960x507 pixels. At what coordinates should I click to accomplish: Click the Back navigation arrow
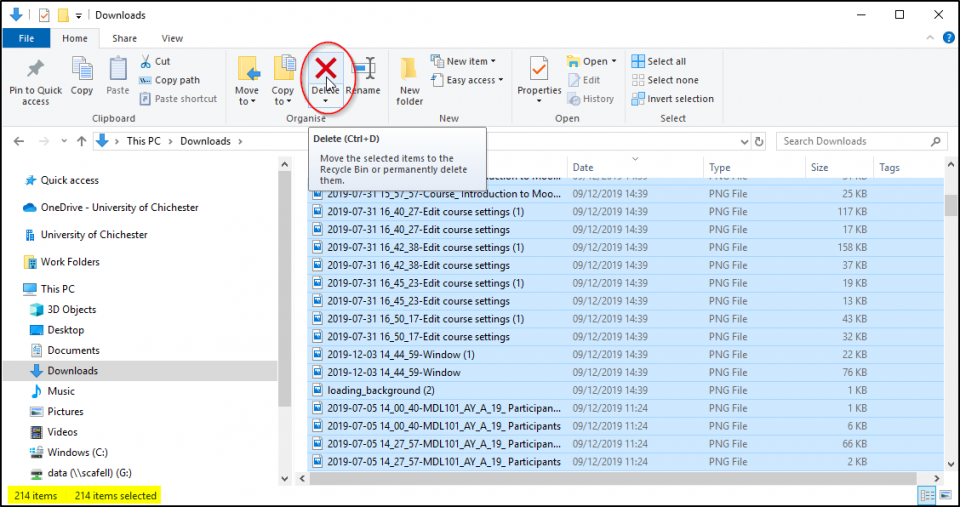(x=19, y=141)
